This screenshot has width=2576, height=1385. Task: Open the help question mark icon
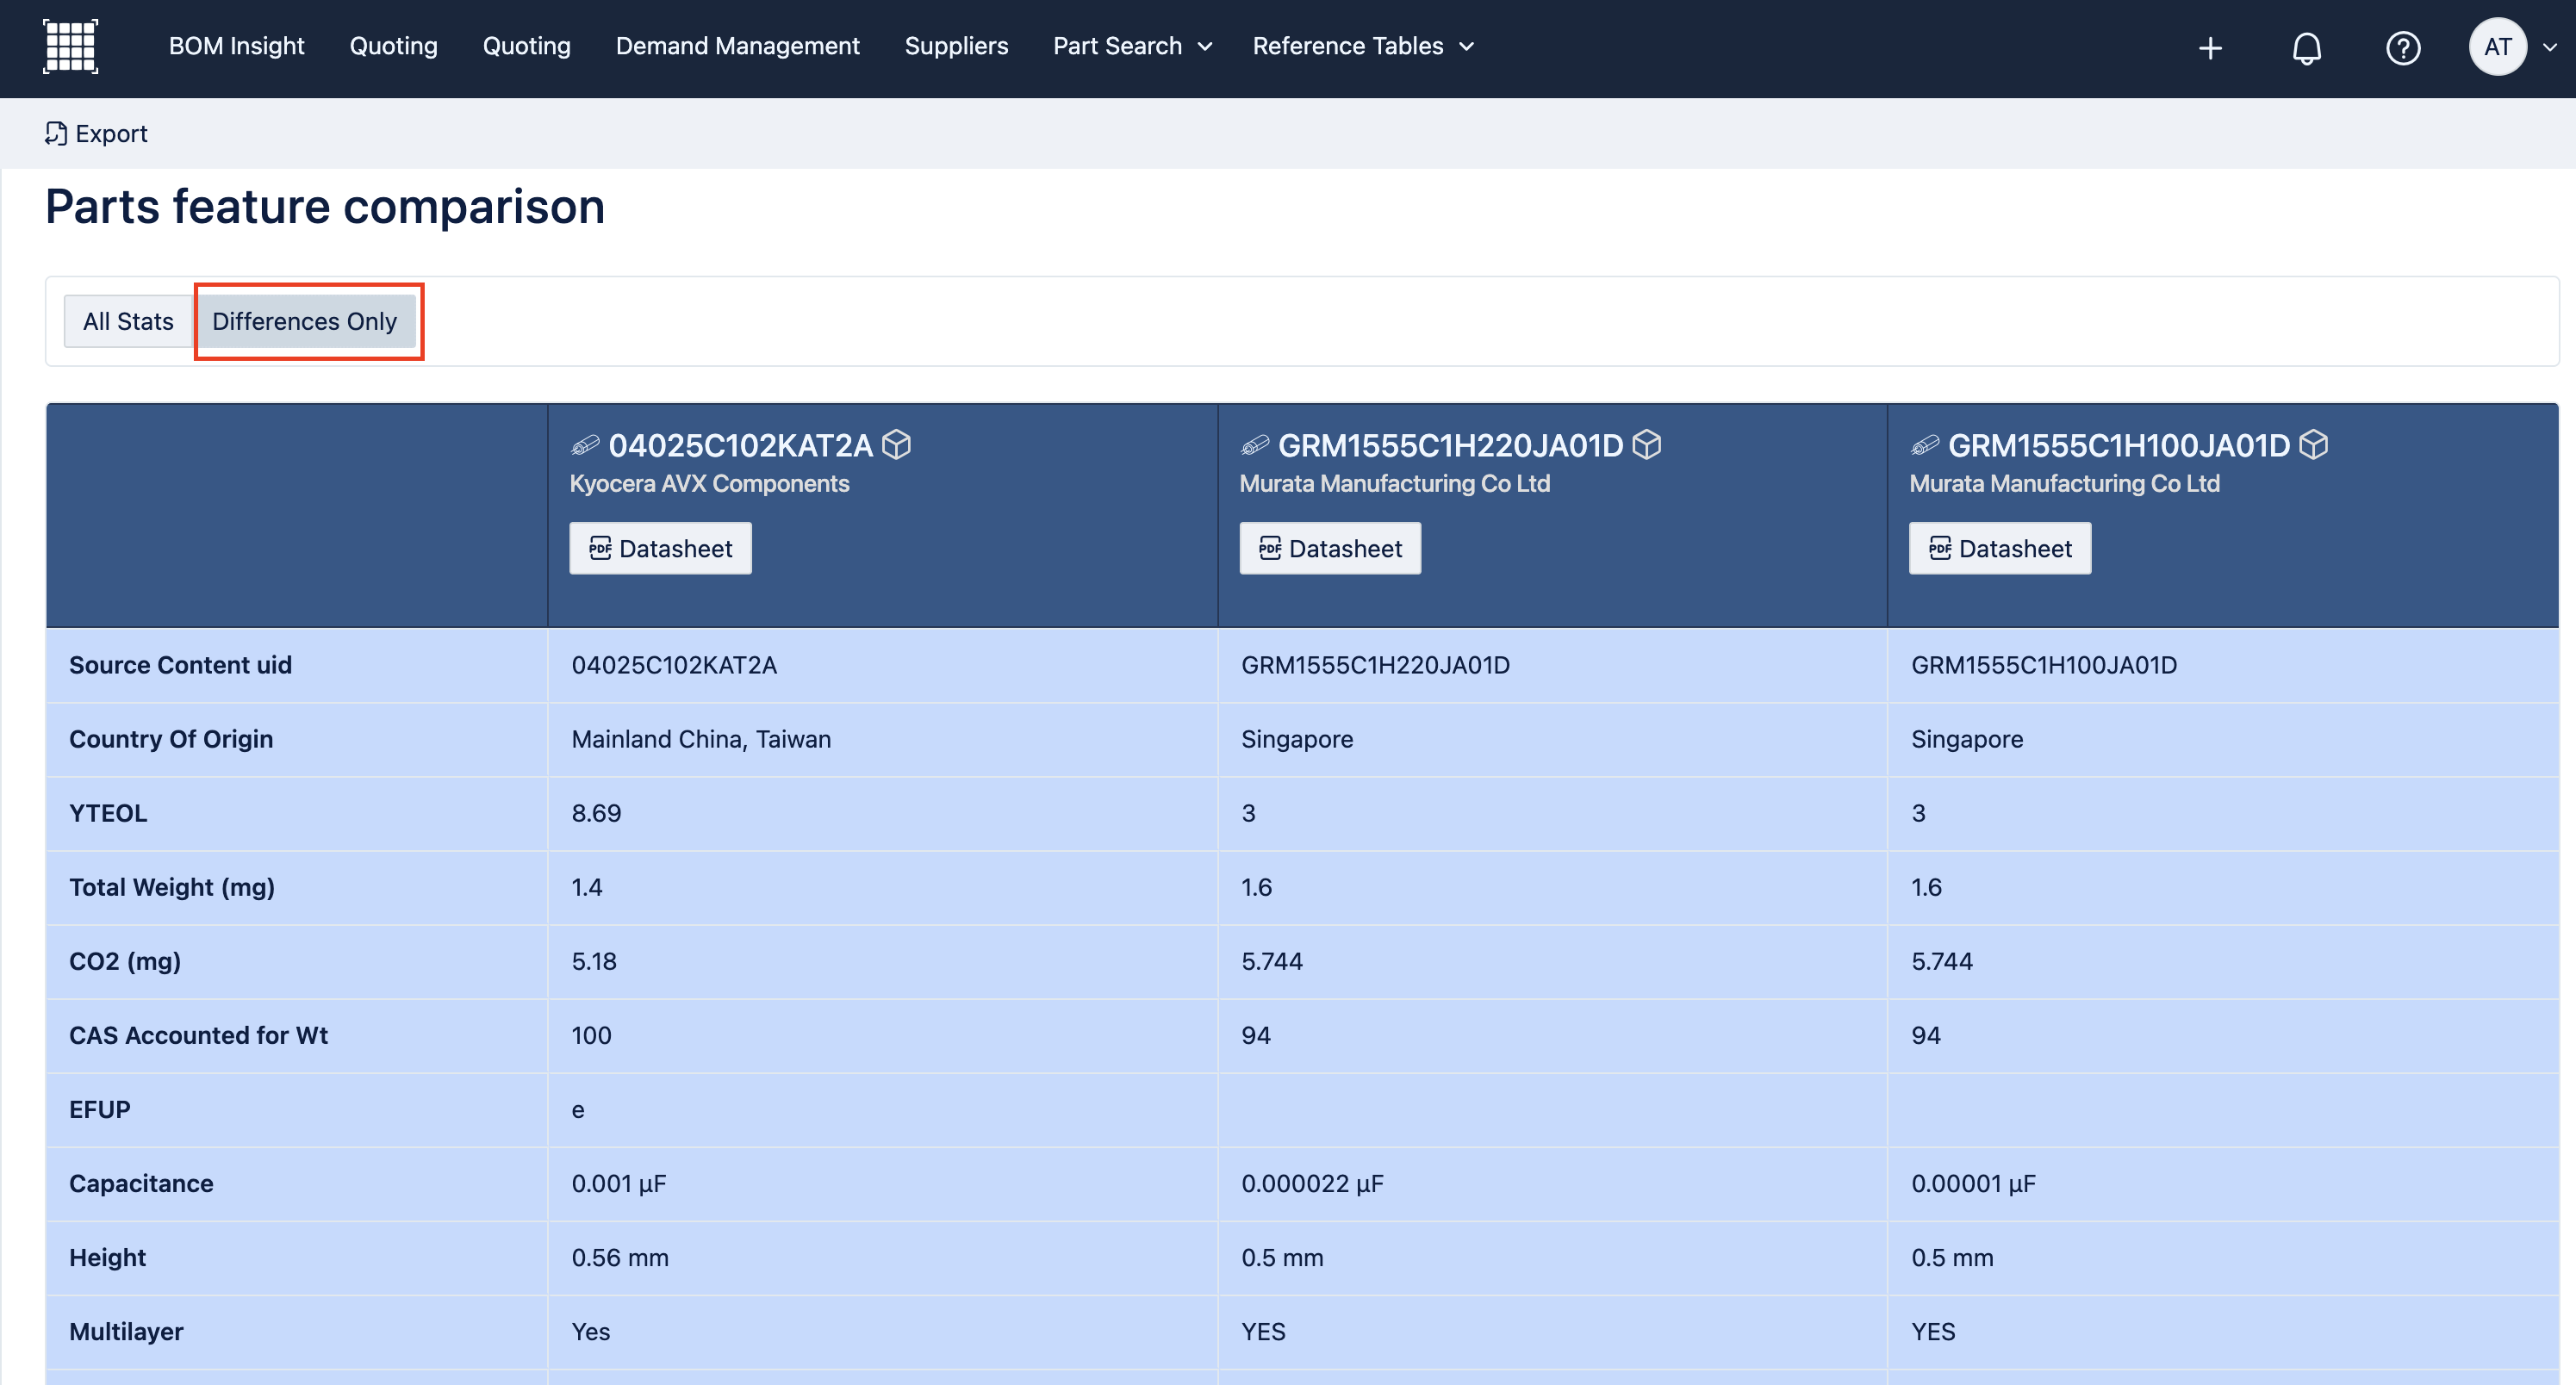click(2402, 47)
